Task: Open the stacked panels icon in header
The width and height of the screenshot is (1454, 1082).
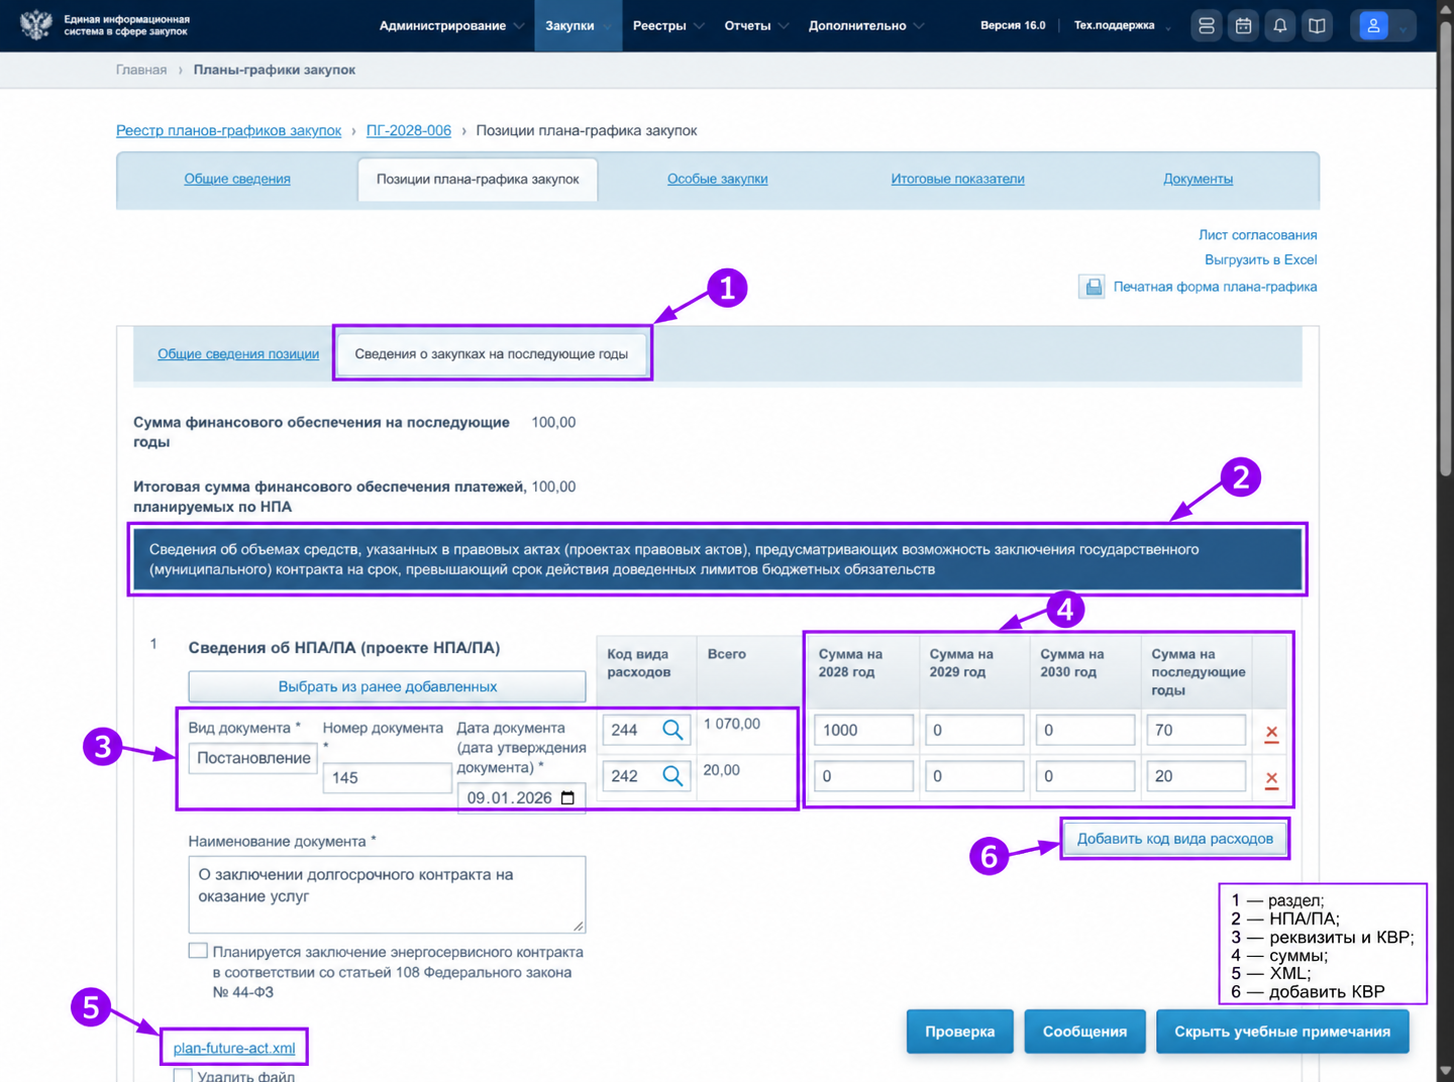Action: tap(1206, 26)
